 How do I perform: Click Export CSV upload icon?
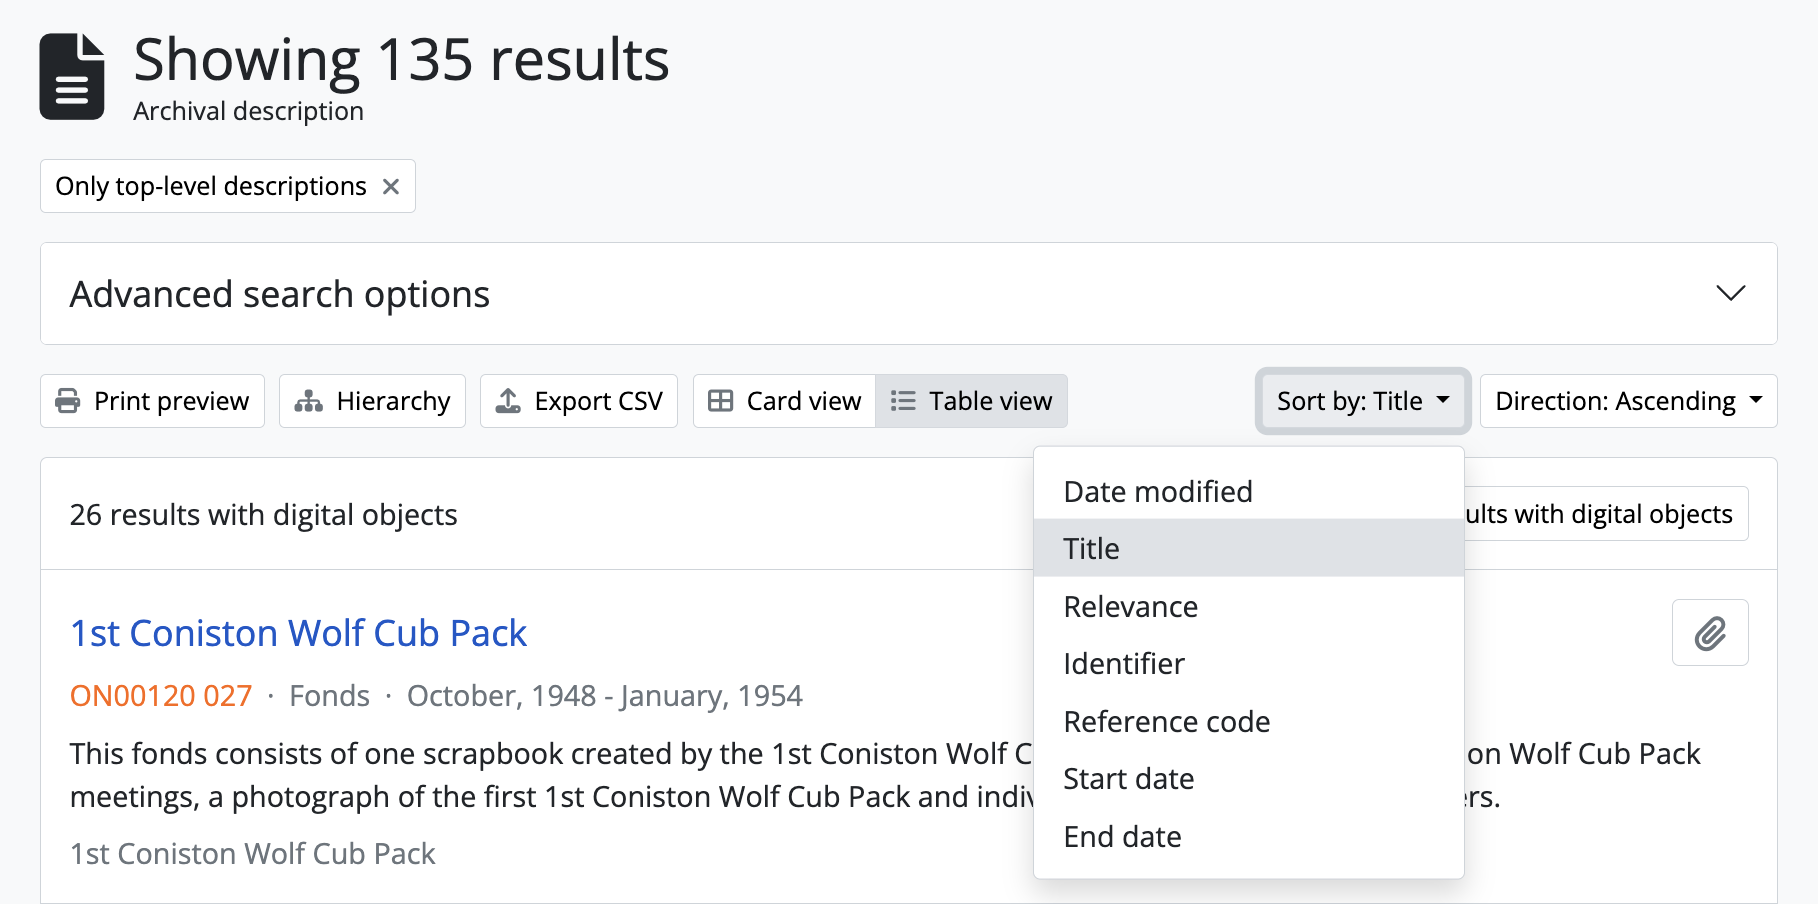pos(509,401)
